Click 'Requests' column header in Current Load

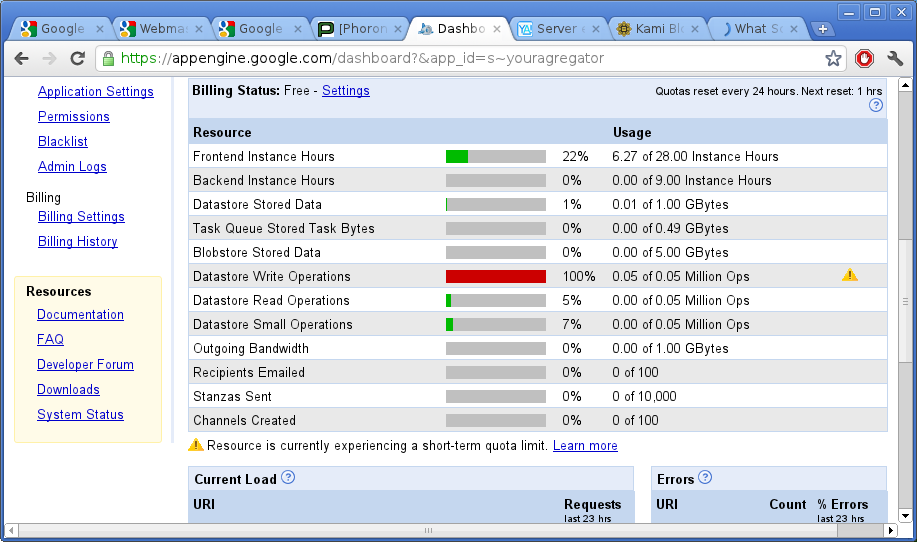point(592,505)
